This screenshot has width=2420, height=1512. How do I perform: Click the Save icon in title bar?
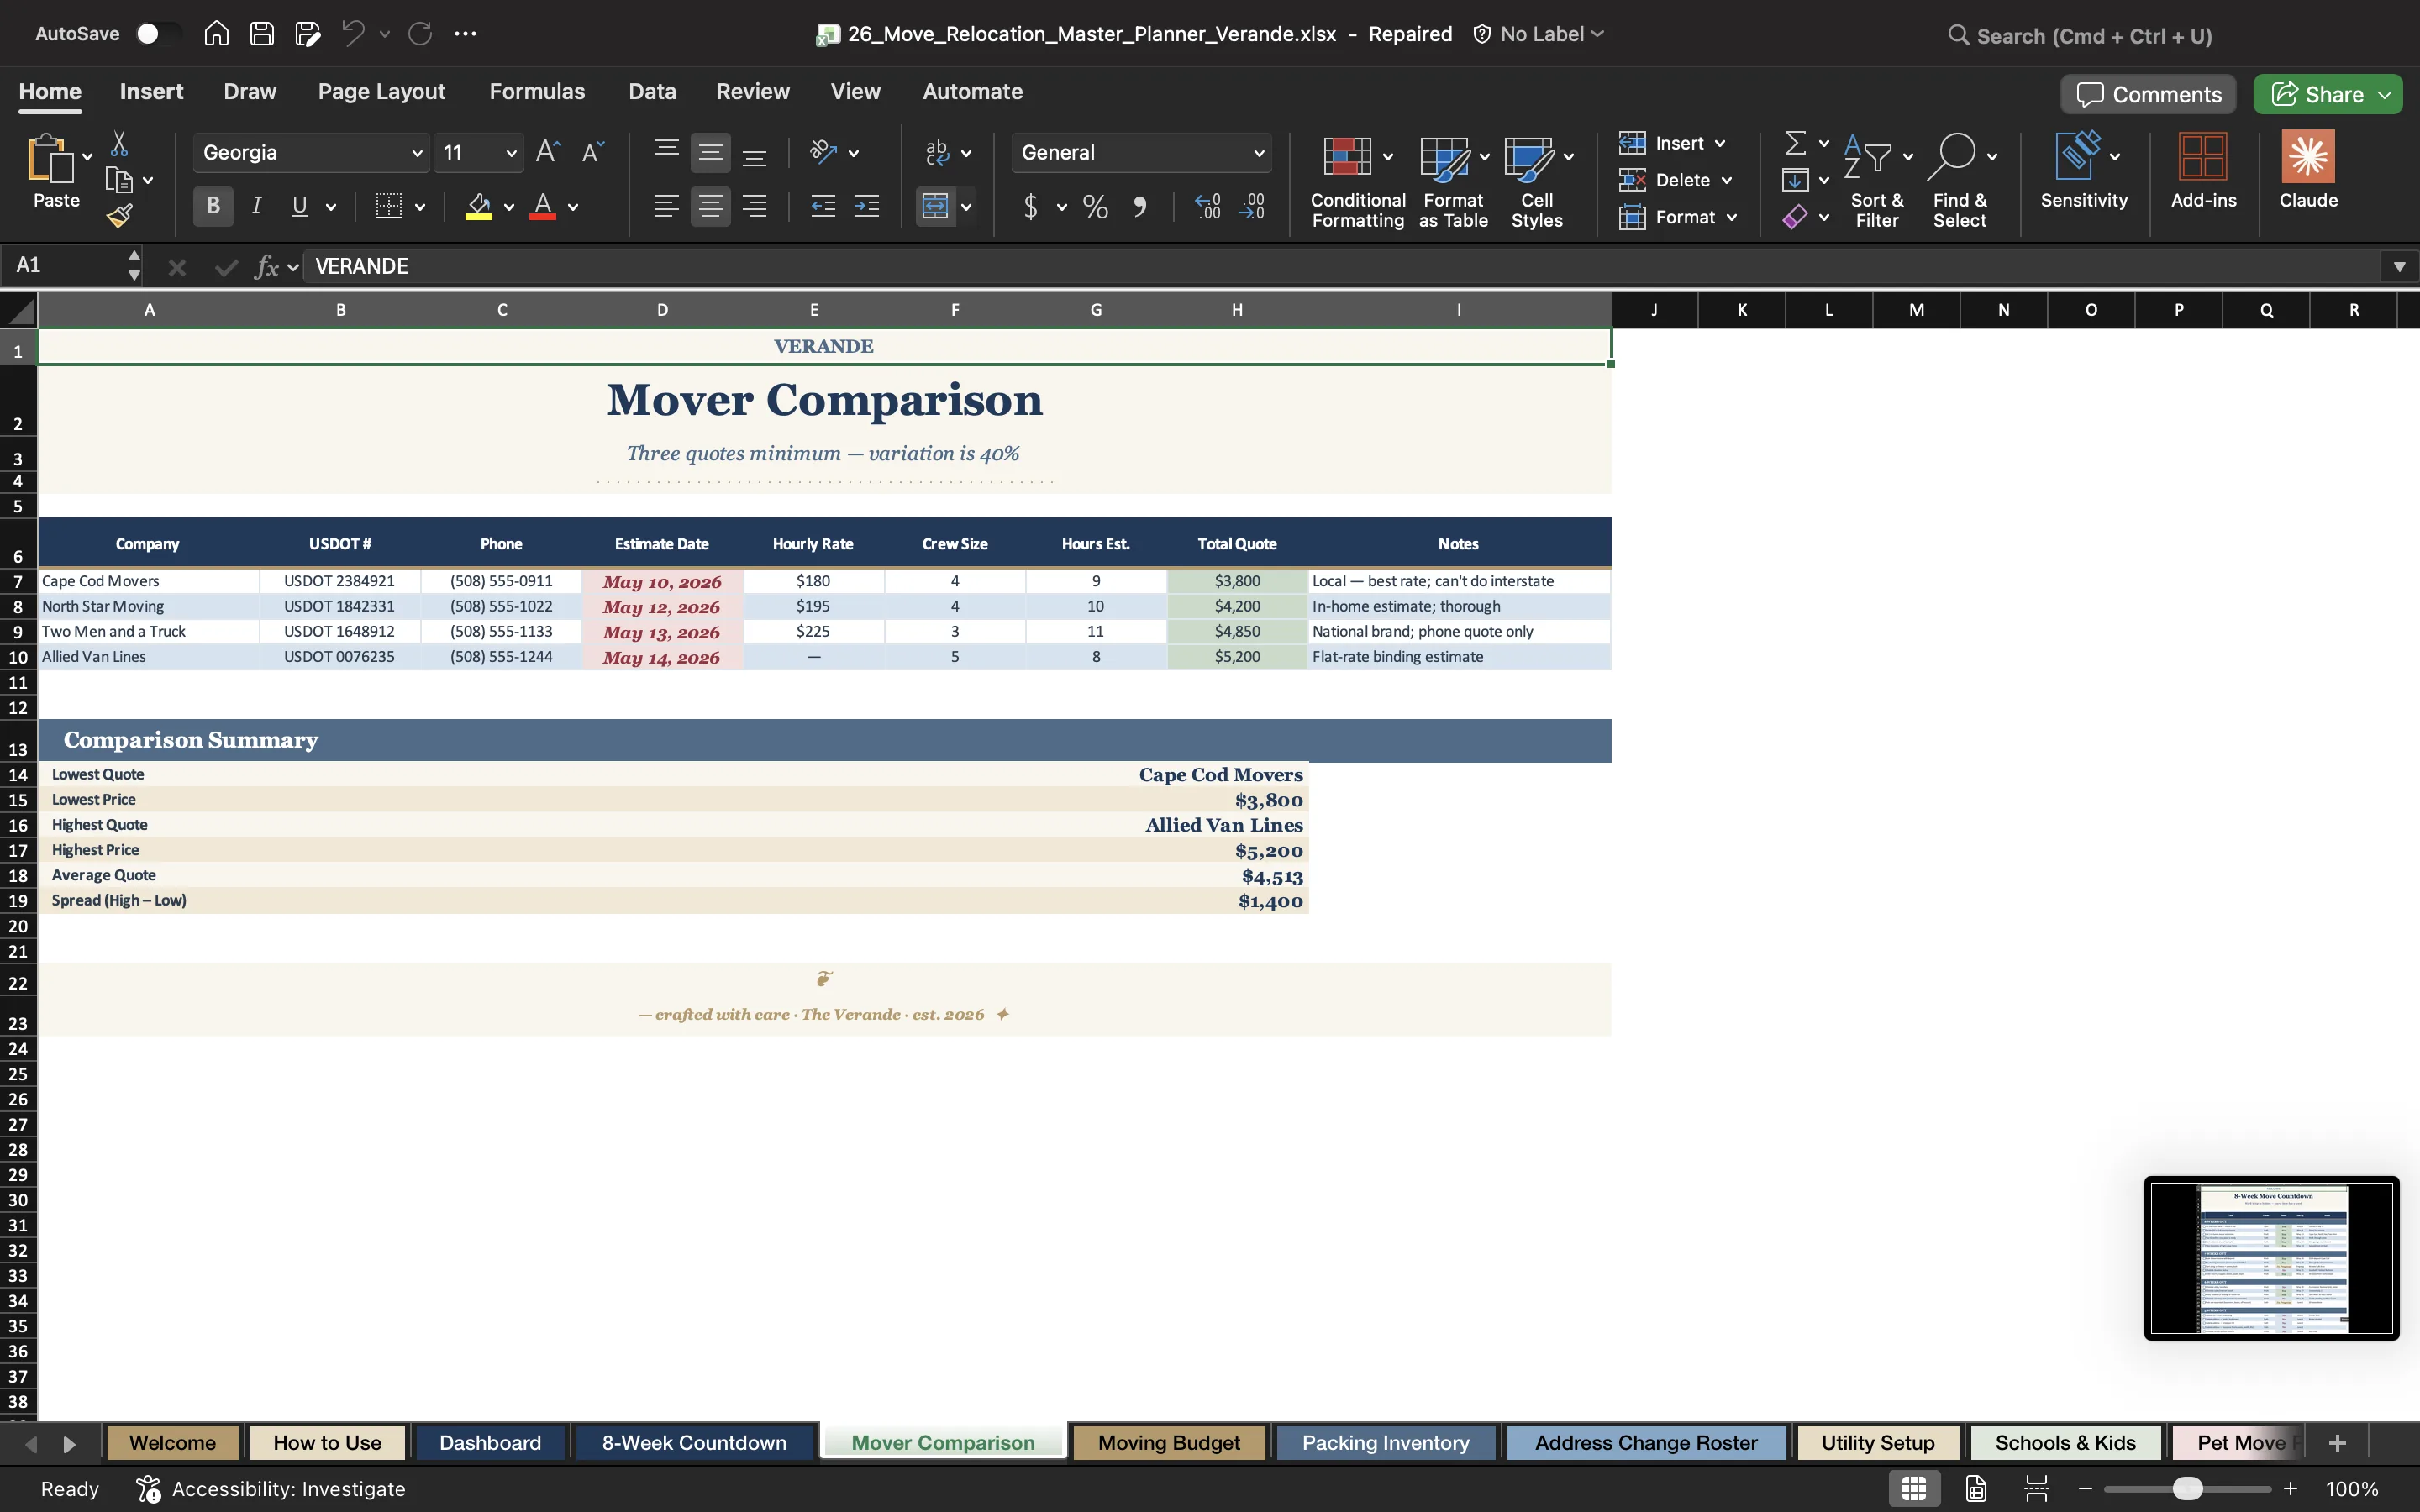(x=262, y=34)
